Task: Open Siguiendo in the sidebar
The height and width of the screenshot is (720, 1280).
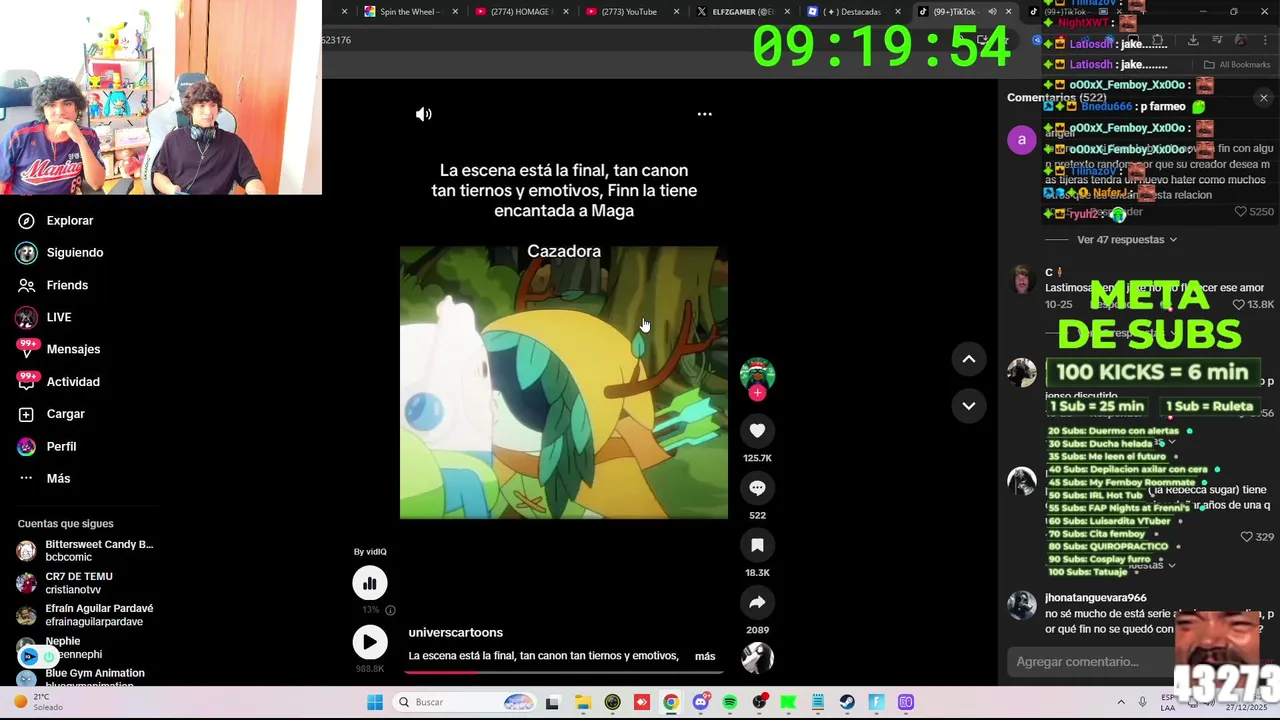Action: pyautogui.click(x=74, y=253)
